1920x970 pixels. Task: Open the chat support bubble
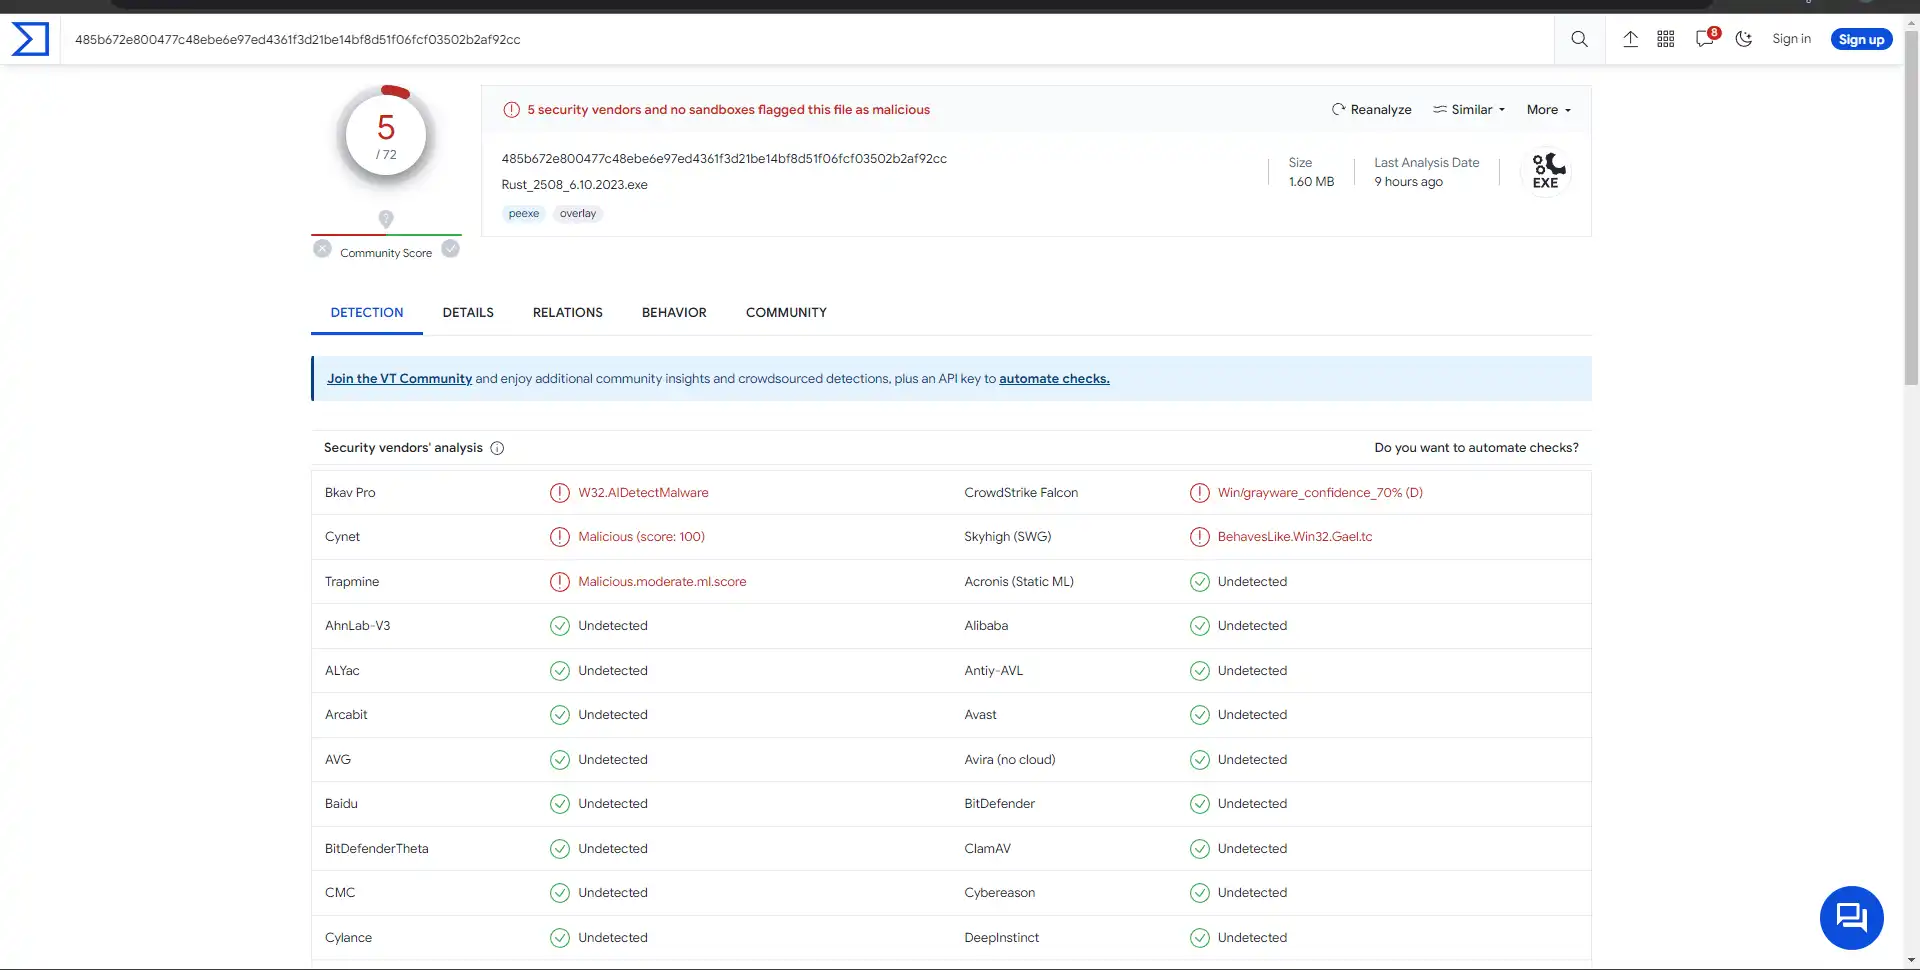1851,917
